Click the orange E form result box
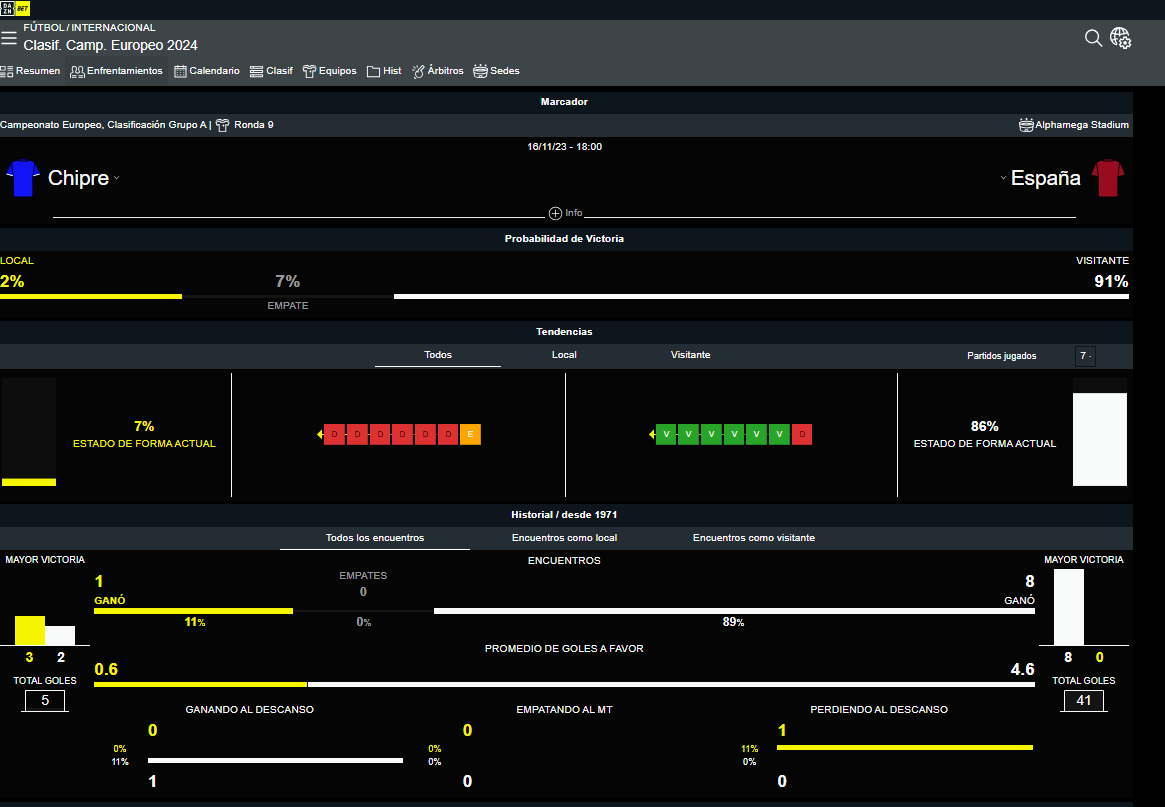 [x=471, y=435]
